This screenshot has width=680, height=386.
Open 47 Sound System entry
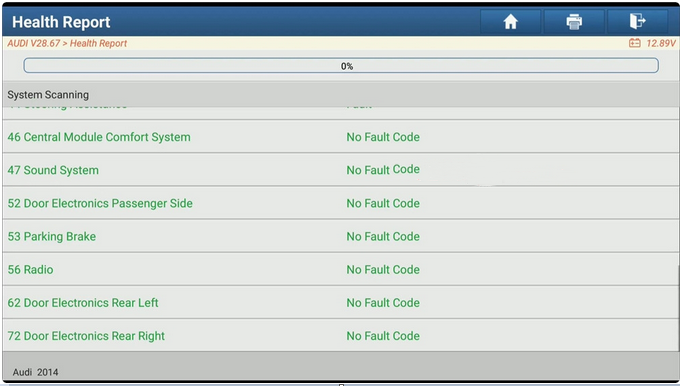click(x=340, y=170)
